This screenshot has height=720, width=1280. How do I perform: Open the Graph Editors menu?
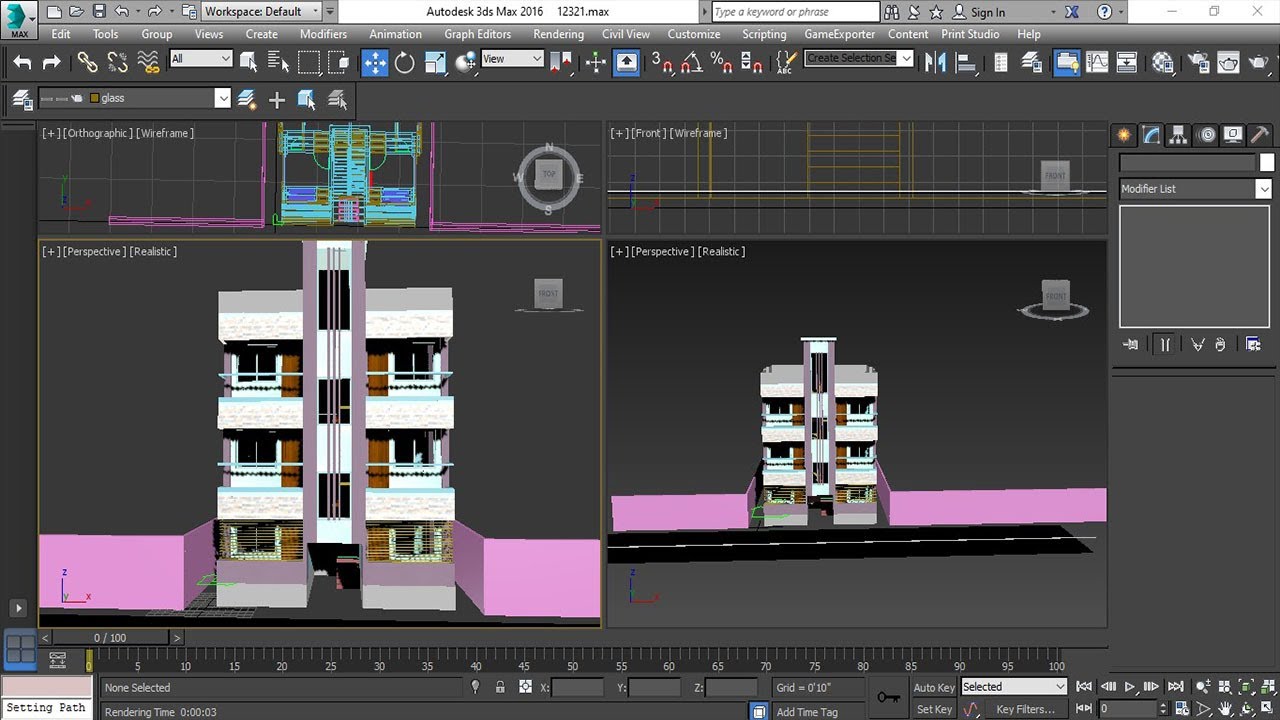click(478, 34)
